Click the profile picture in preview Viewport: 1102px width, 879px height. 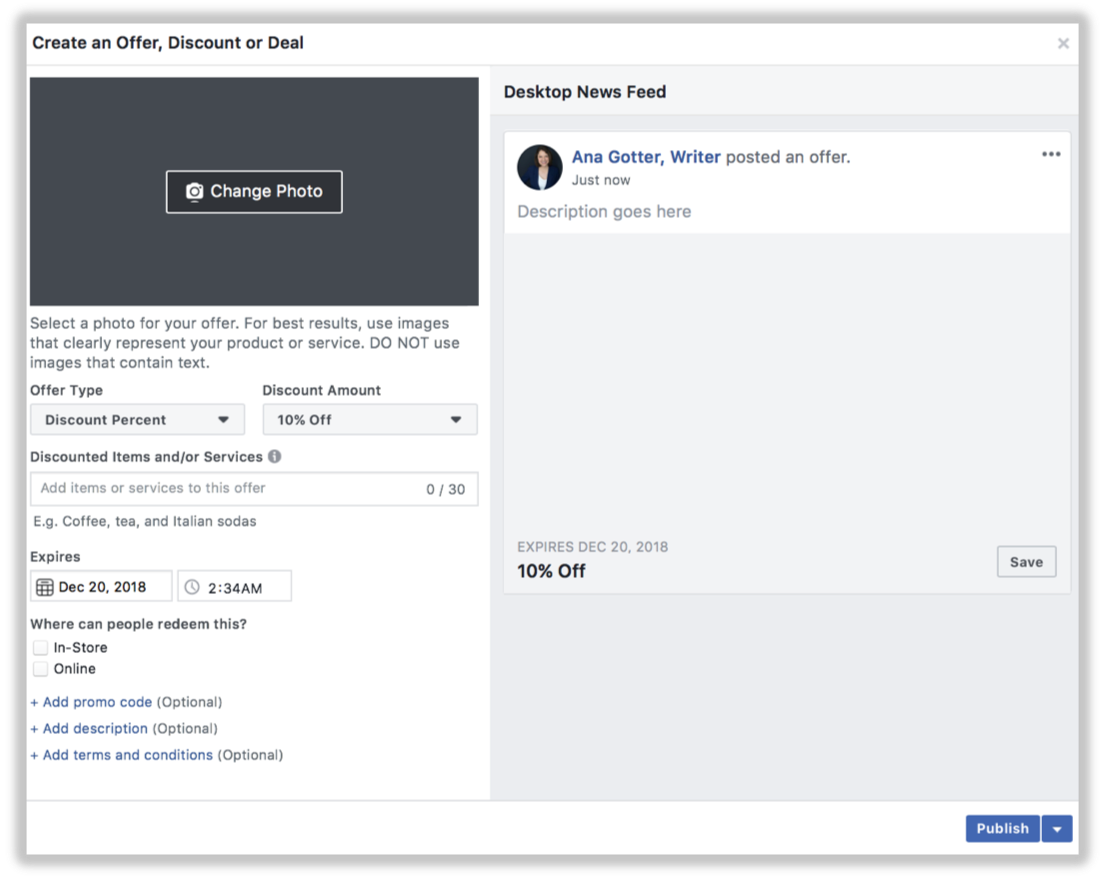(x=540, y=167)
